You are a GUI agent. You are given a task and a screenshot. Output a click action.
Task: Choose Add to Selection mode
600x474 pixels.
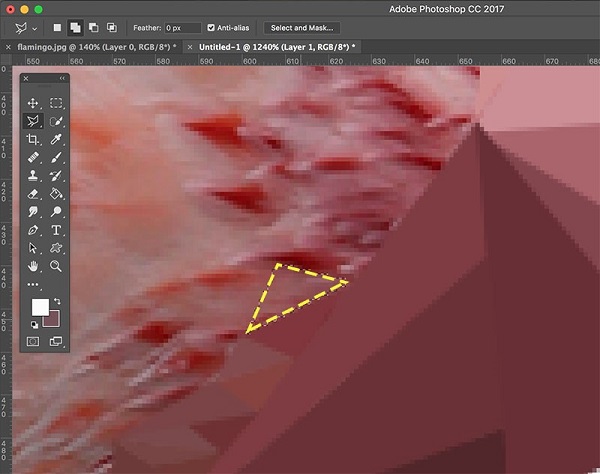[75, 28]
